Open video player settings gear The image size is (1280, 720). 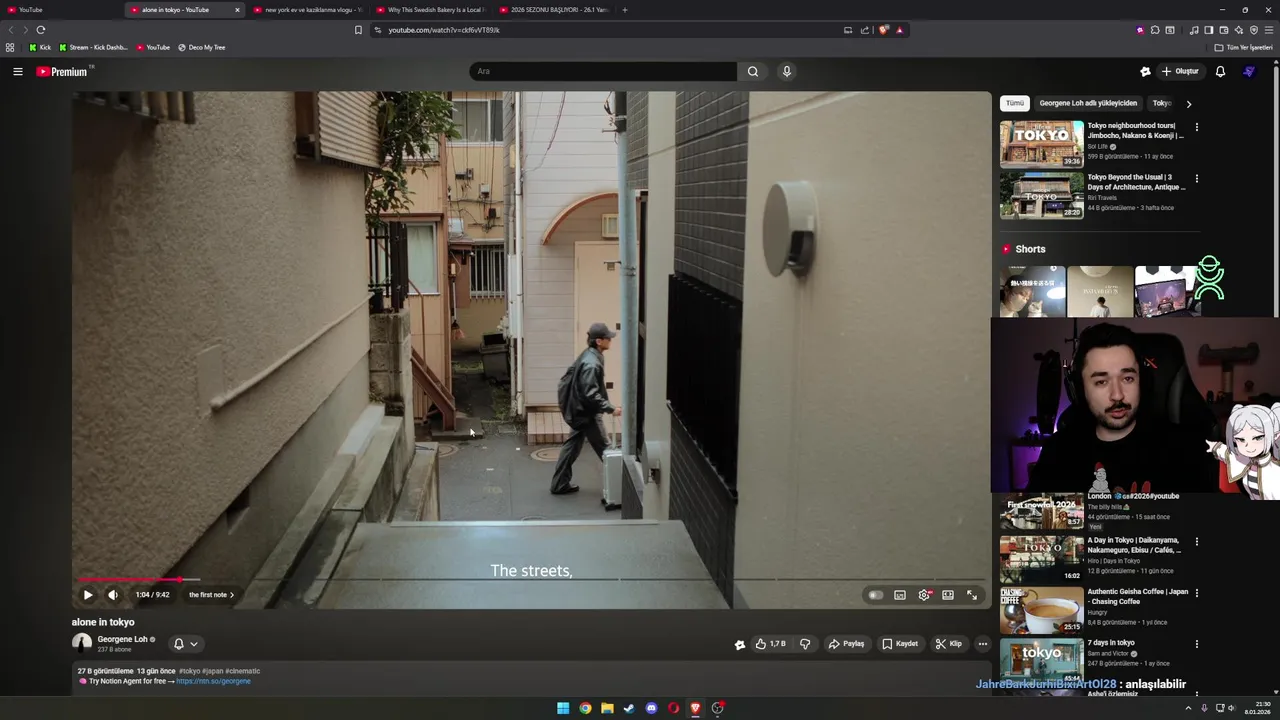pos(924,595)
